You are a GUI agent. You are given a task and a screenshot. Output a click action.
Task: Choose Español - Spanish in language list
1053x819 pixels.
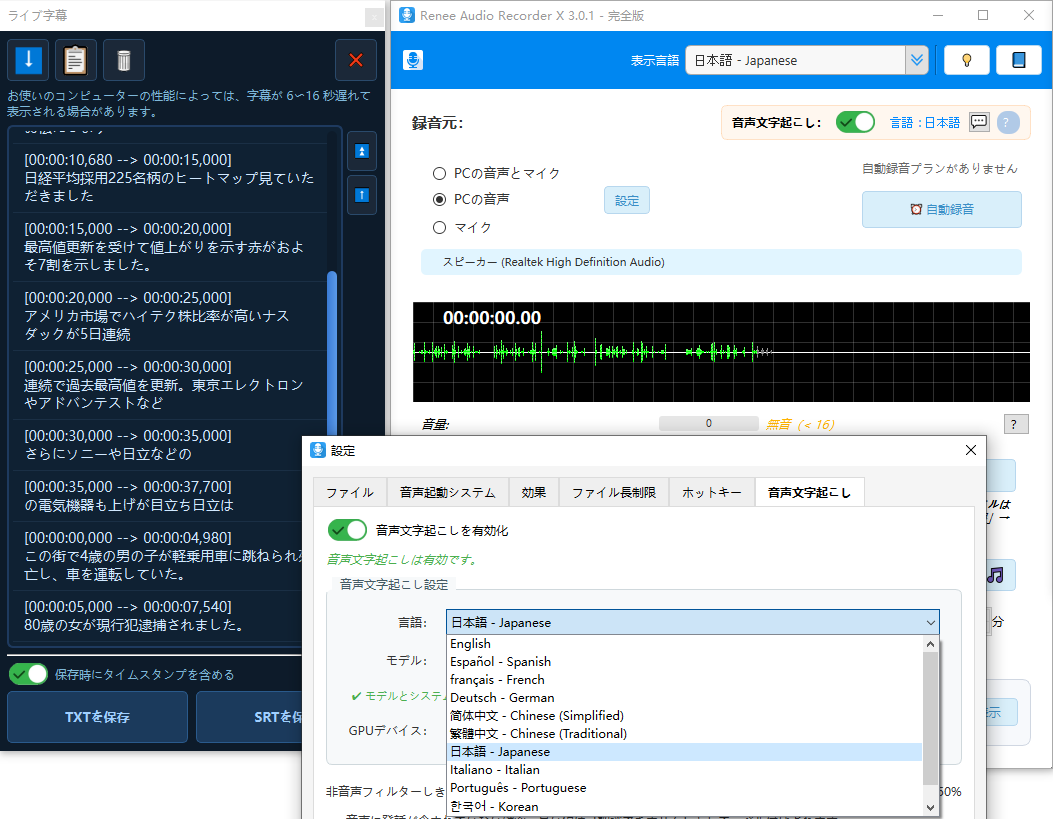pos(684,662)
